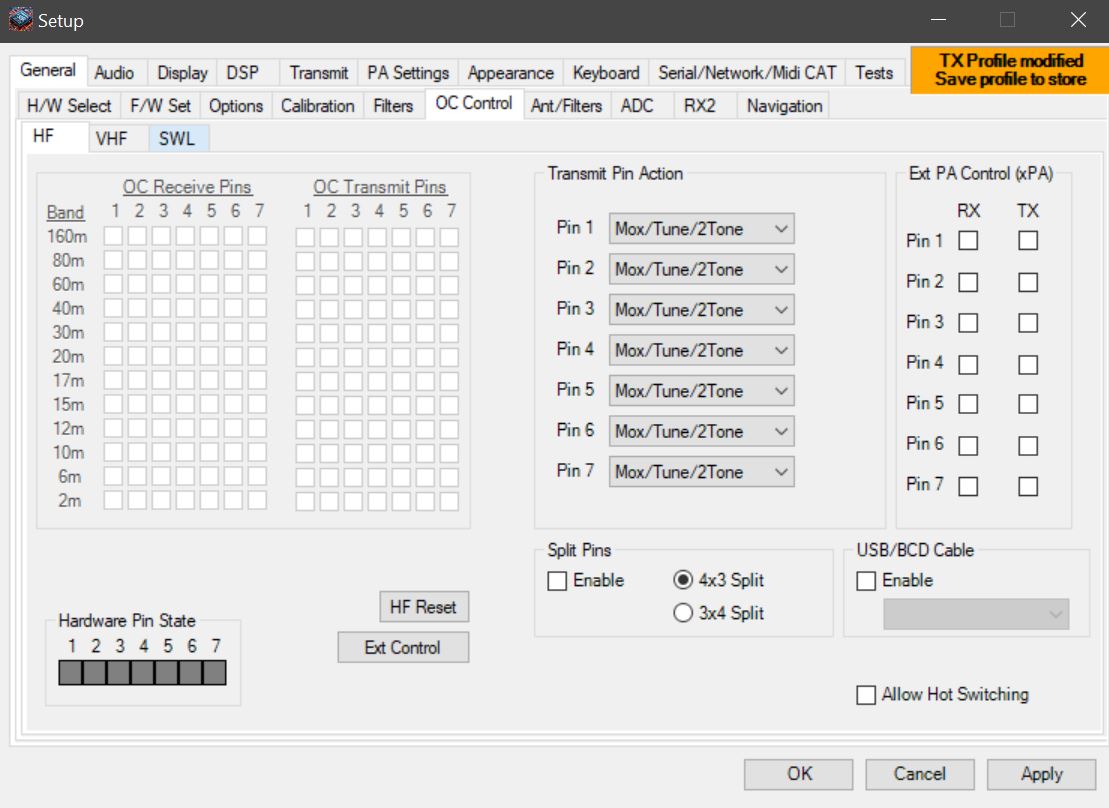
Task: Expand Pin 4 transmit action dropdown
Action: point(701,350)
